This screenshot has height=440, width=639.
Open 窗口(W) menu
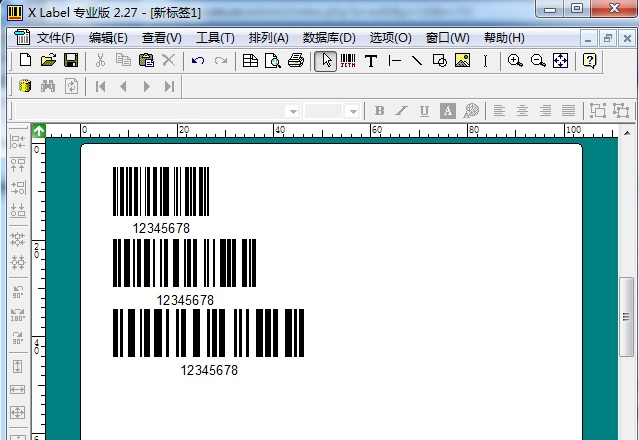tap(447, 38)
